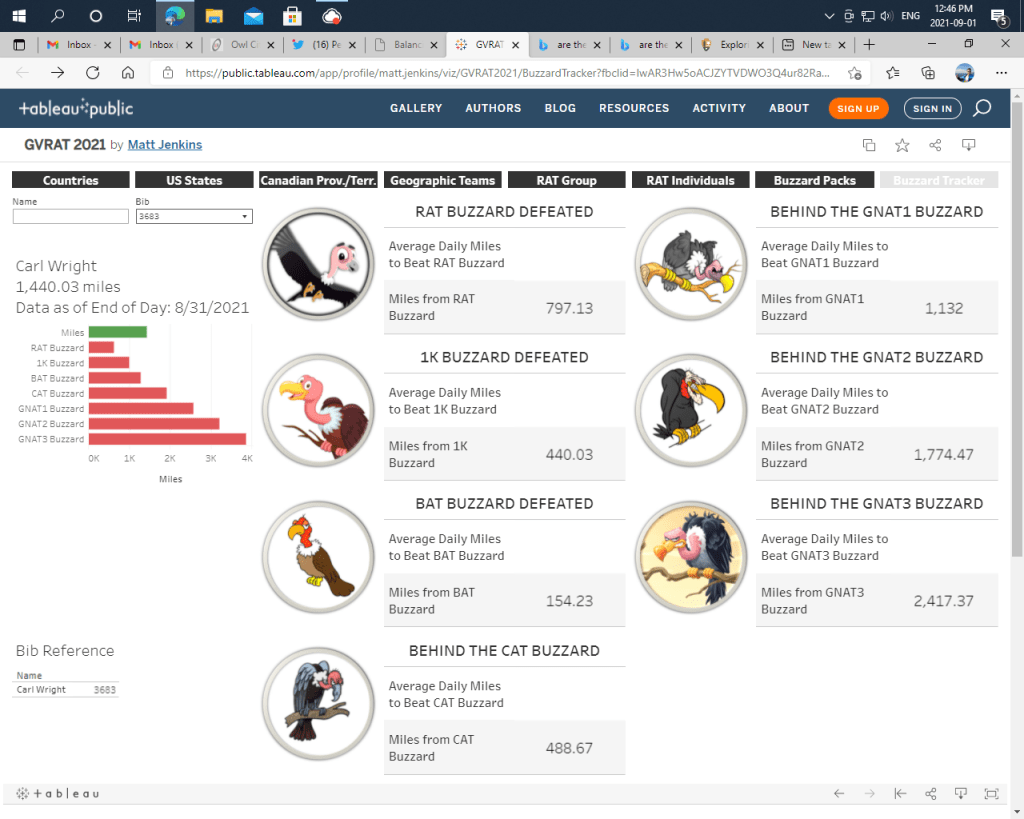
Task: Open File Explorer from the taskbar
Action: (x=213, y=16)
